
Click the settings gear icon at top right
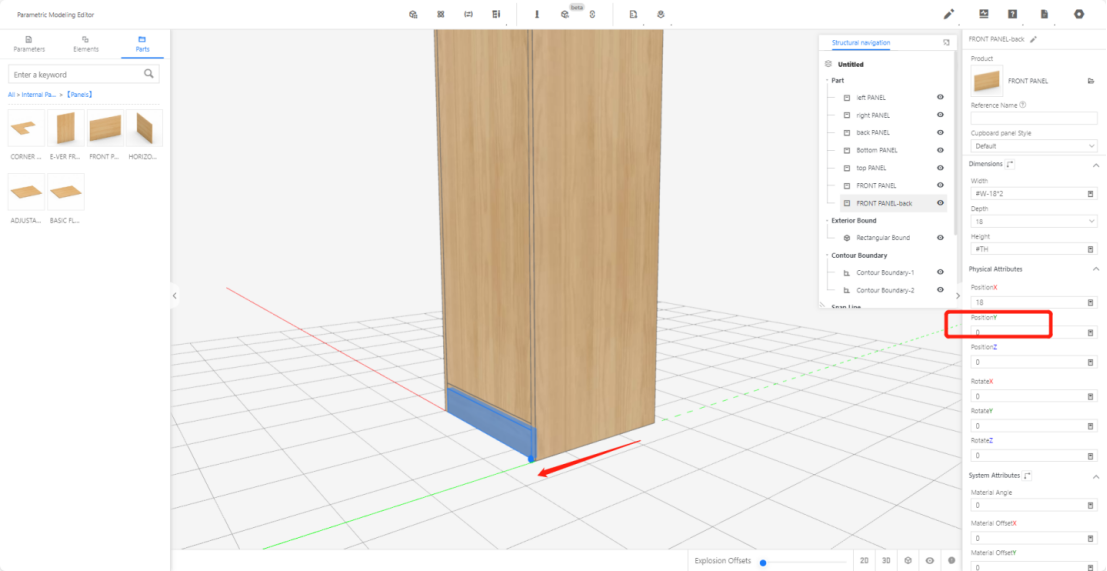[x=1079, y=14]
